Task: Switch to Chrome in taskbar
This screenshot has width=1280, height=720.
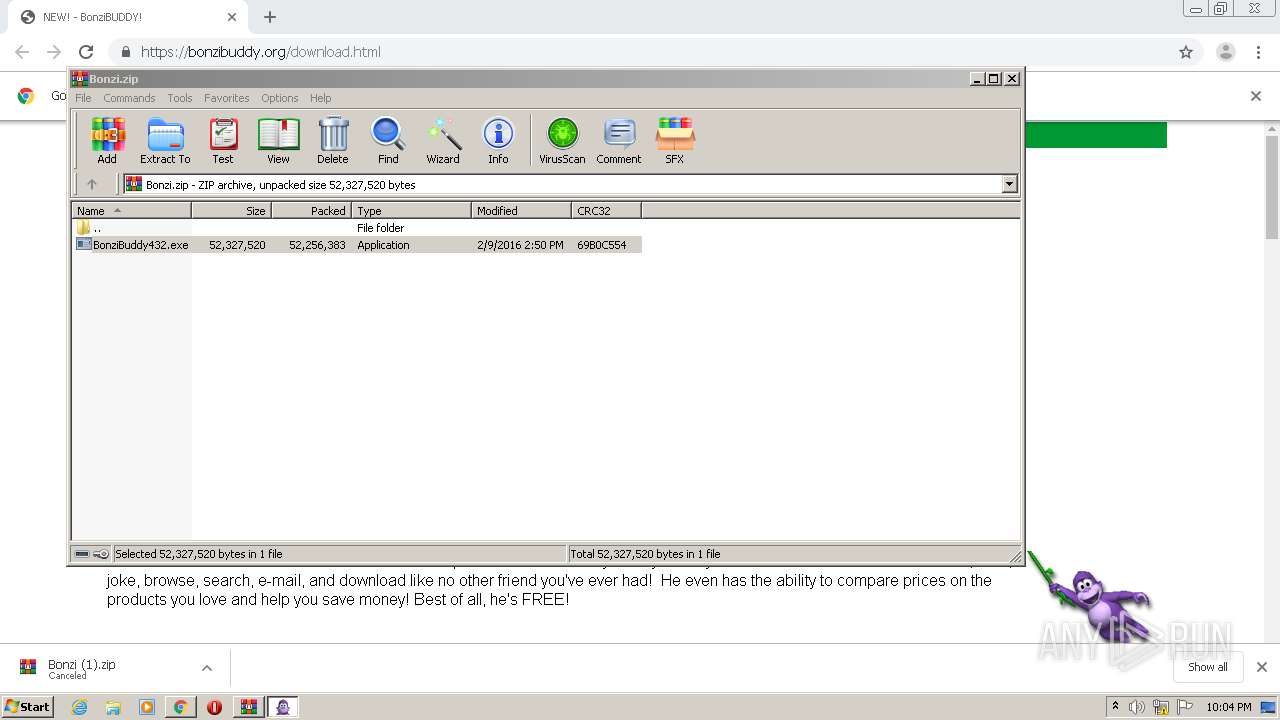Action: point(181,707)
